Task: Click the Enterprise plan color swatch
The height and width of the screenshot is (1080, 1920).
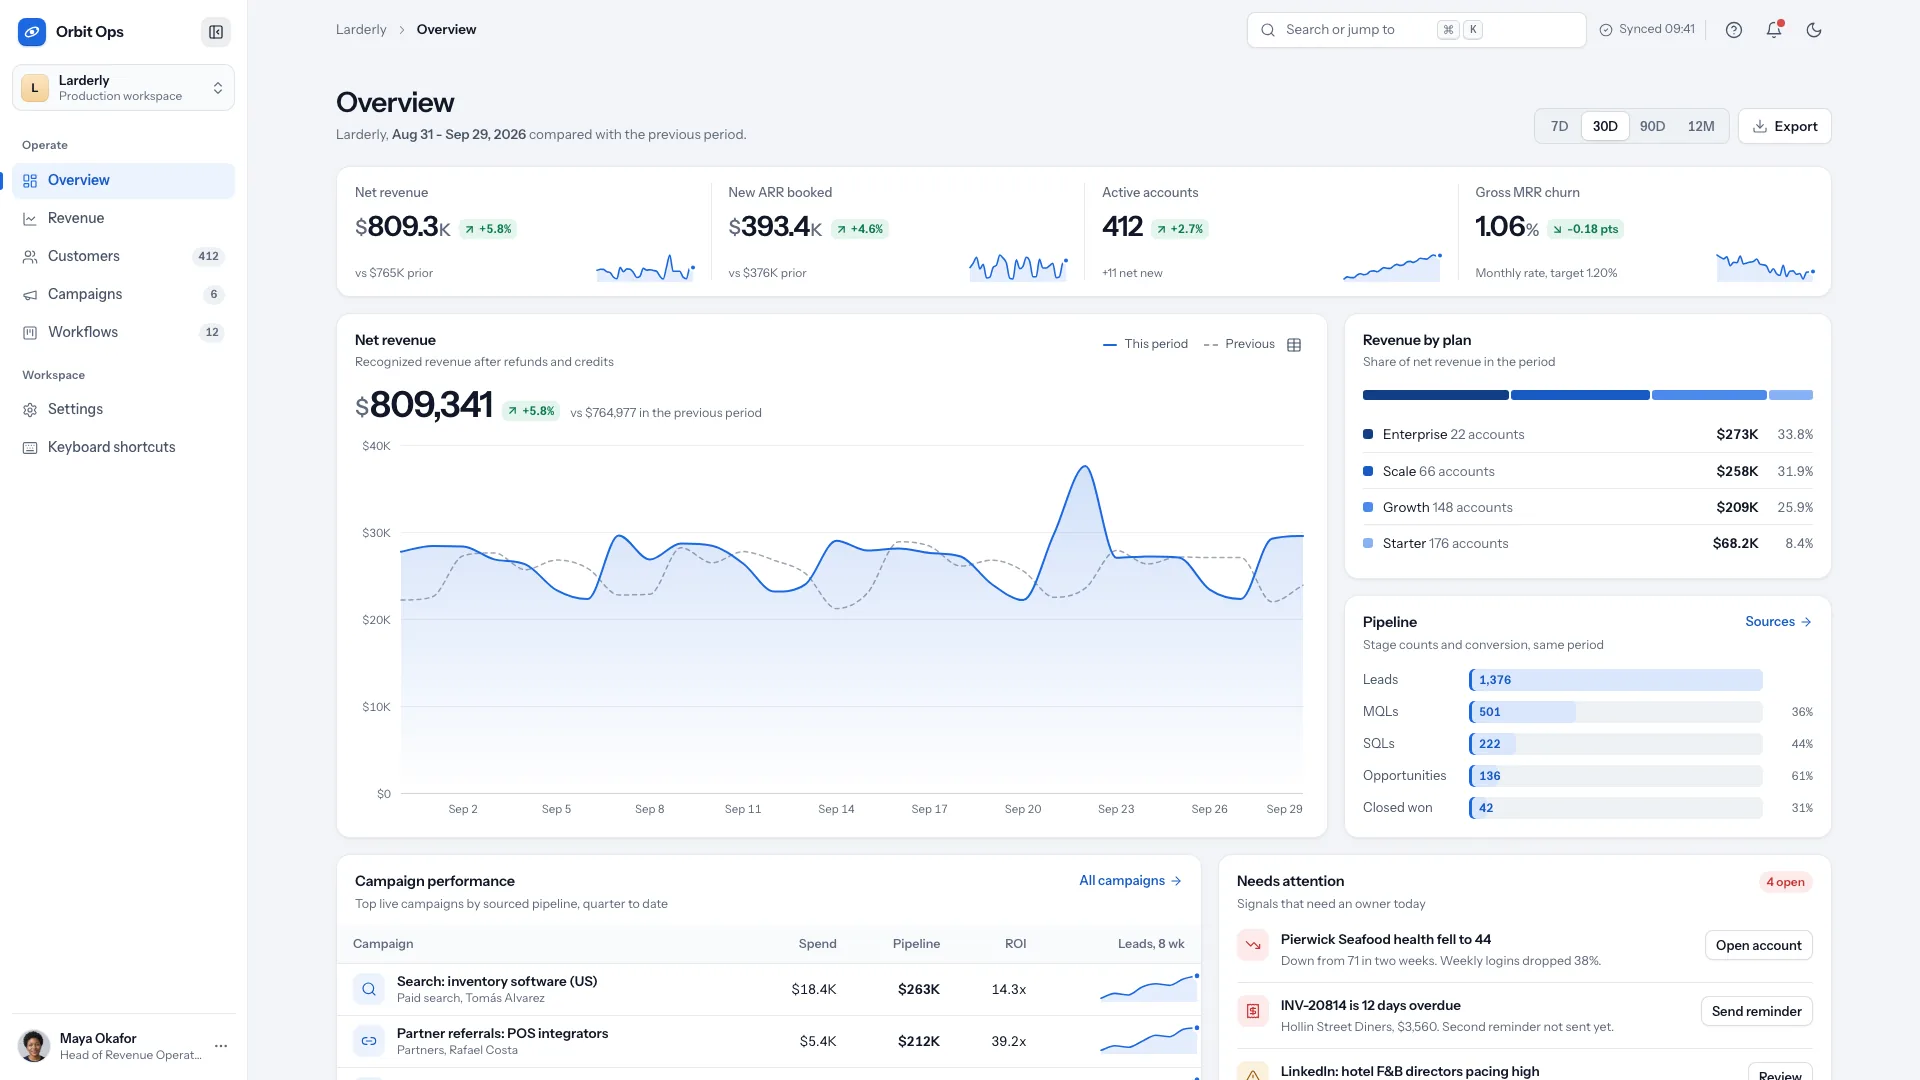Action: pyautogui.click(x=1368, y=435)
